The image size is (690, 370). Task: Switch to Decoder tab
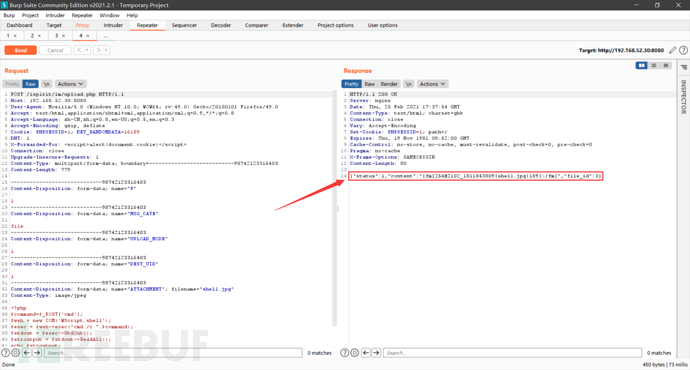pyautogui.click(x=221, y=26)
